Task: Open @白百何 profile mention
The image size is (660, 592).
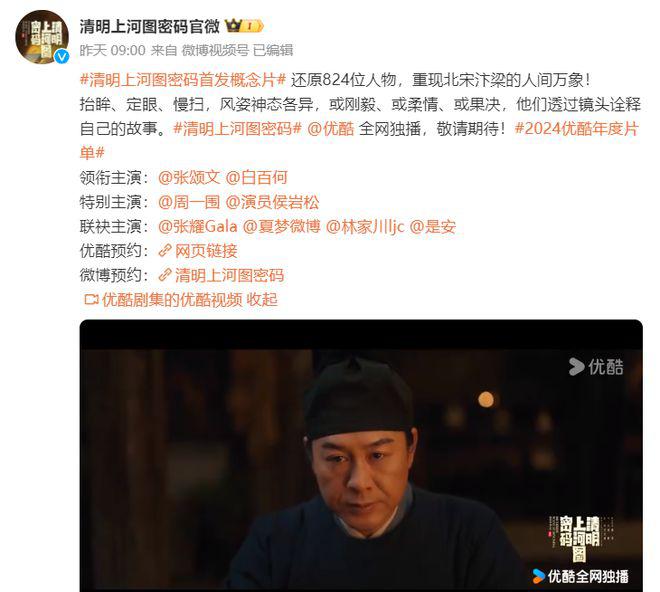Action: pos(257,178)
